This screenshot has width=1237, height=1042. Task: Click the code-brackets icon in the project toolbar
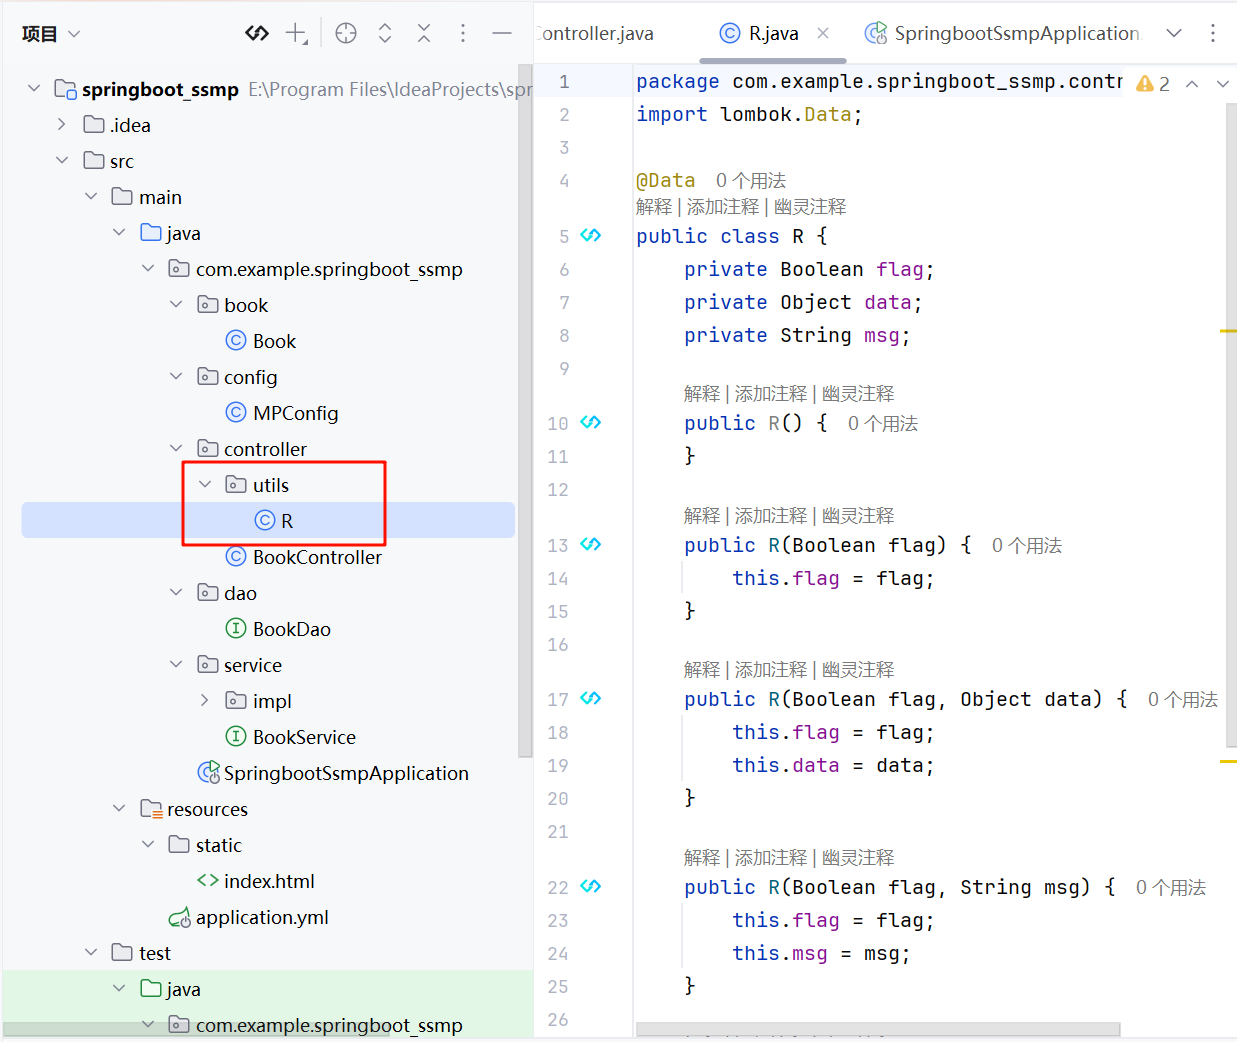pos(257,33)
